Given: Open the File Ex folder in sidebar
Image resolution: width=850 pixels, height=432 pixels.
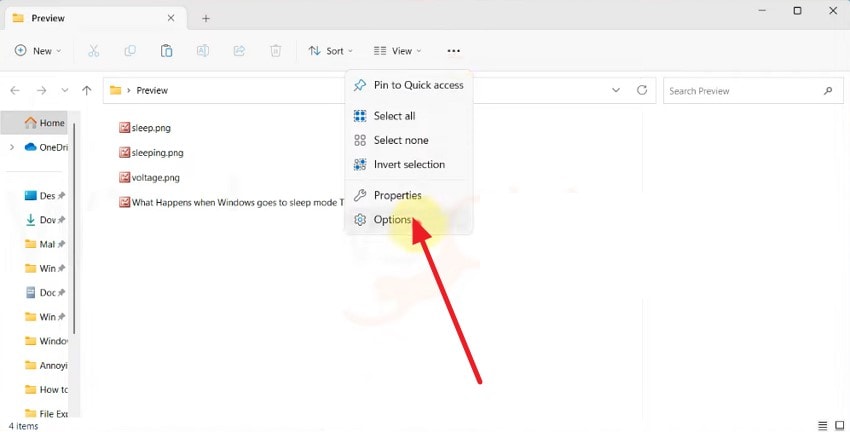Looking at the screenshot, I should click(x=47, y=414).
